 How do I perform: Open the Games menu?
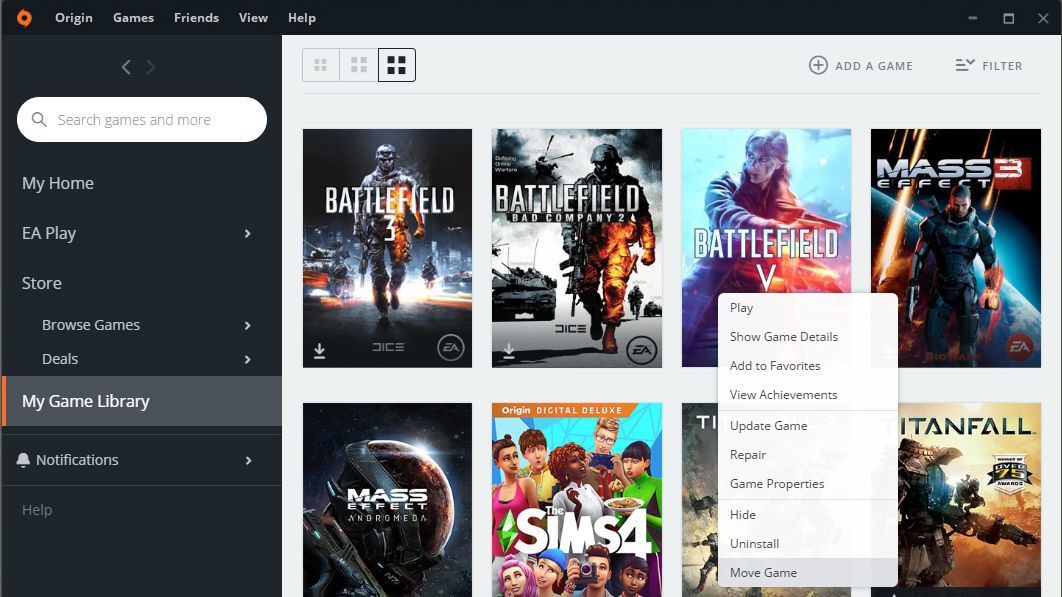[133, 18]
